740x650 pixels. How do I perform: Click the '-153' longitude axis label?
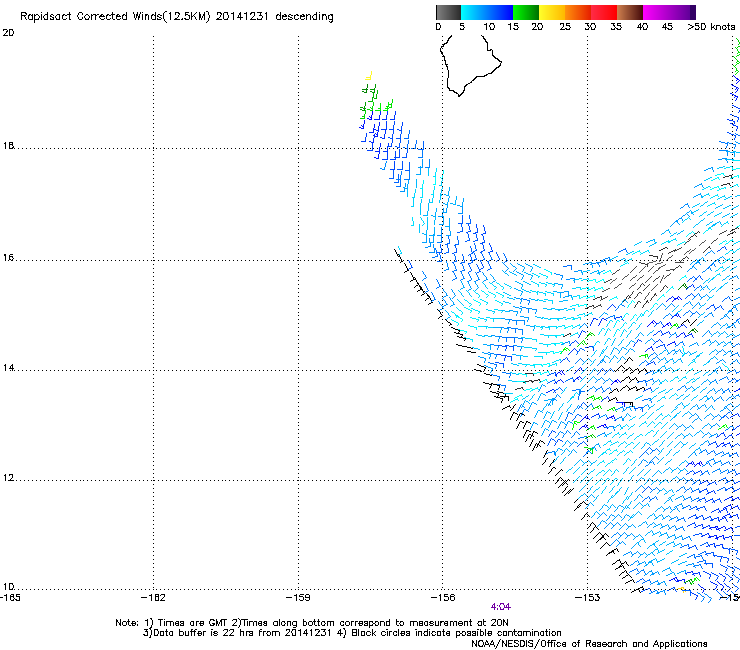588,598
